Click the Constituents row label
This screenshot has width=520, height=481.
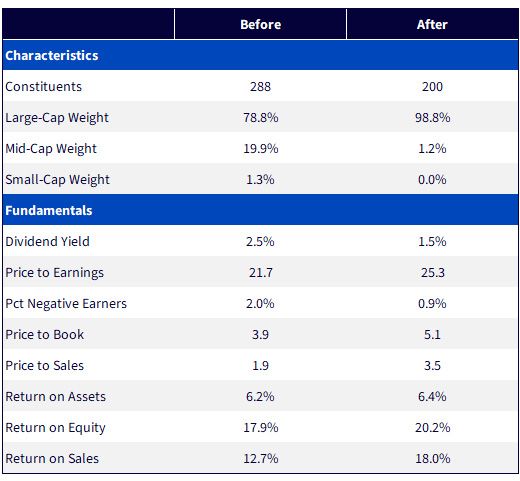point(43,86)
